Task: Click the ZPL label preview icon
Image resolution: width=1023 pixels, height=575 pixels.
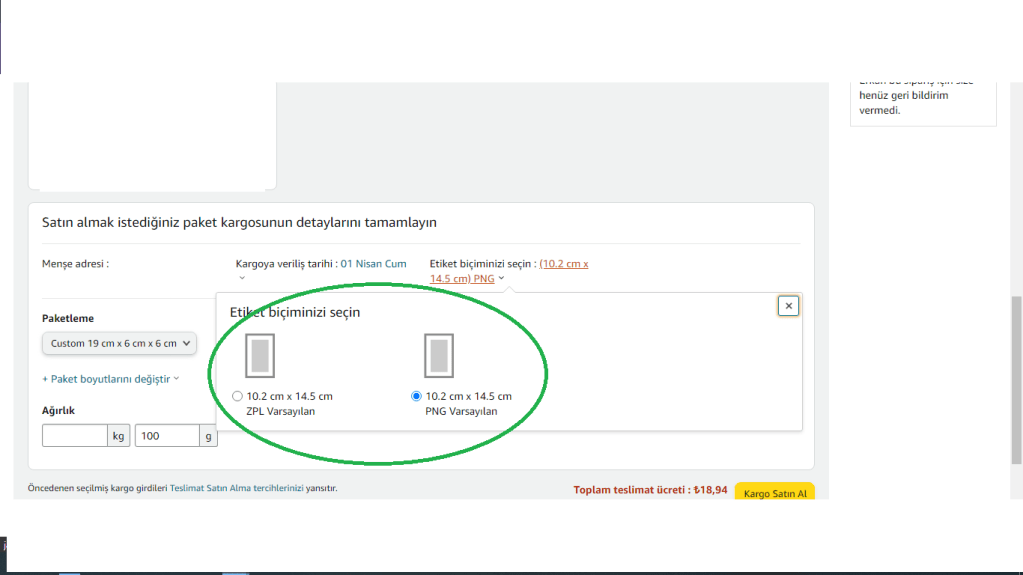Action: (259, 356)
